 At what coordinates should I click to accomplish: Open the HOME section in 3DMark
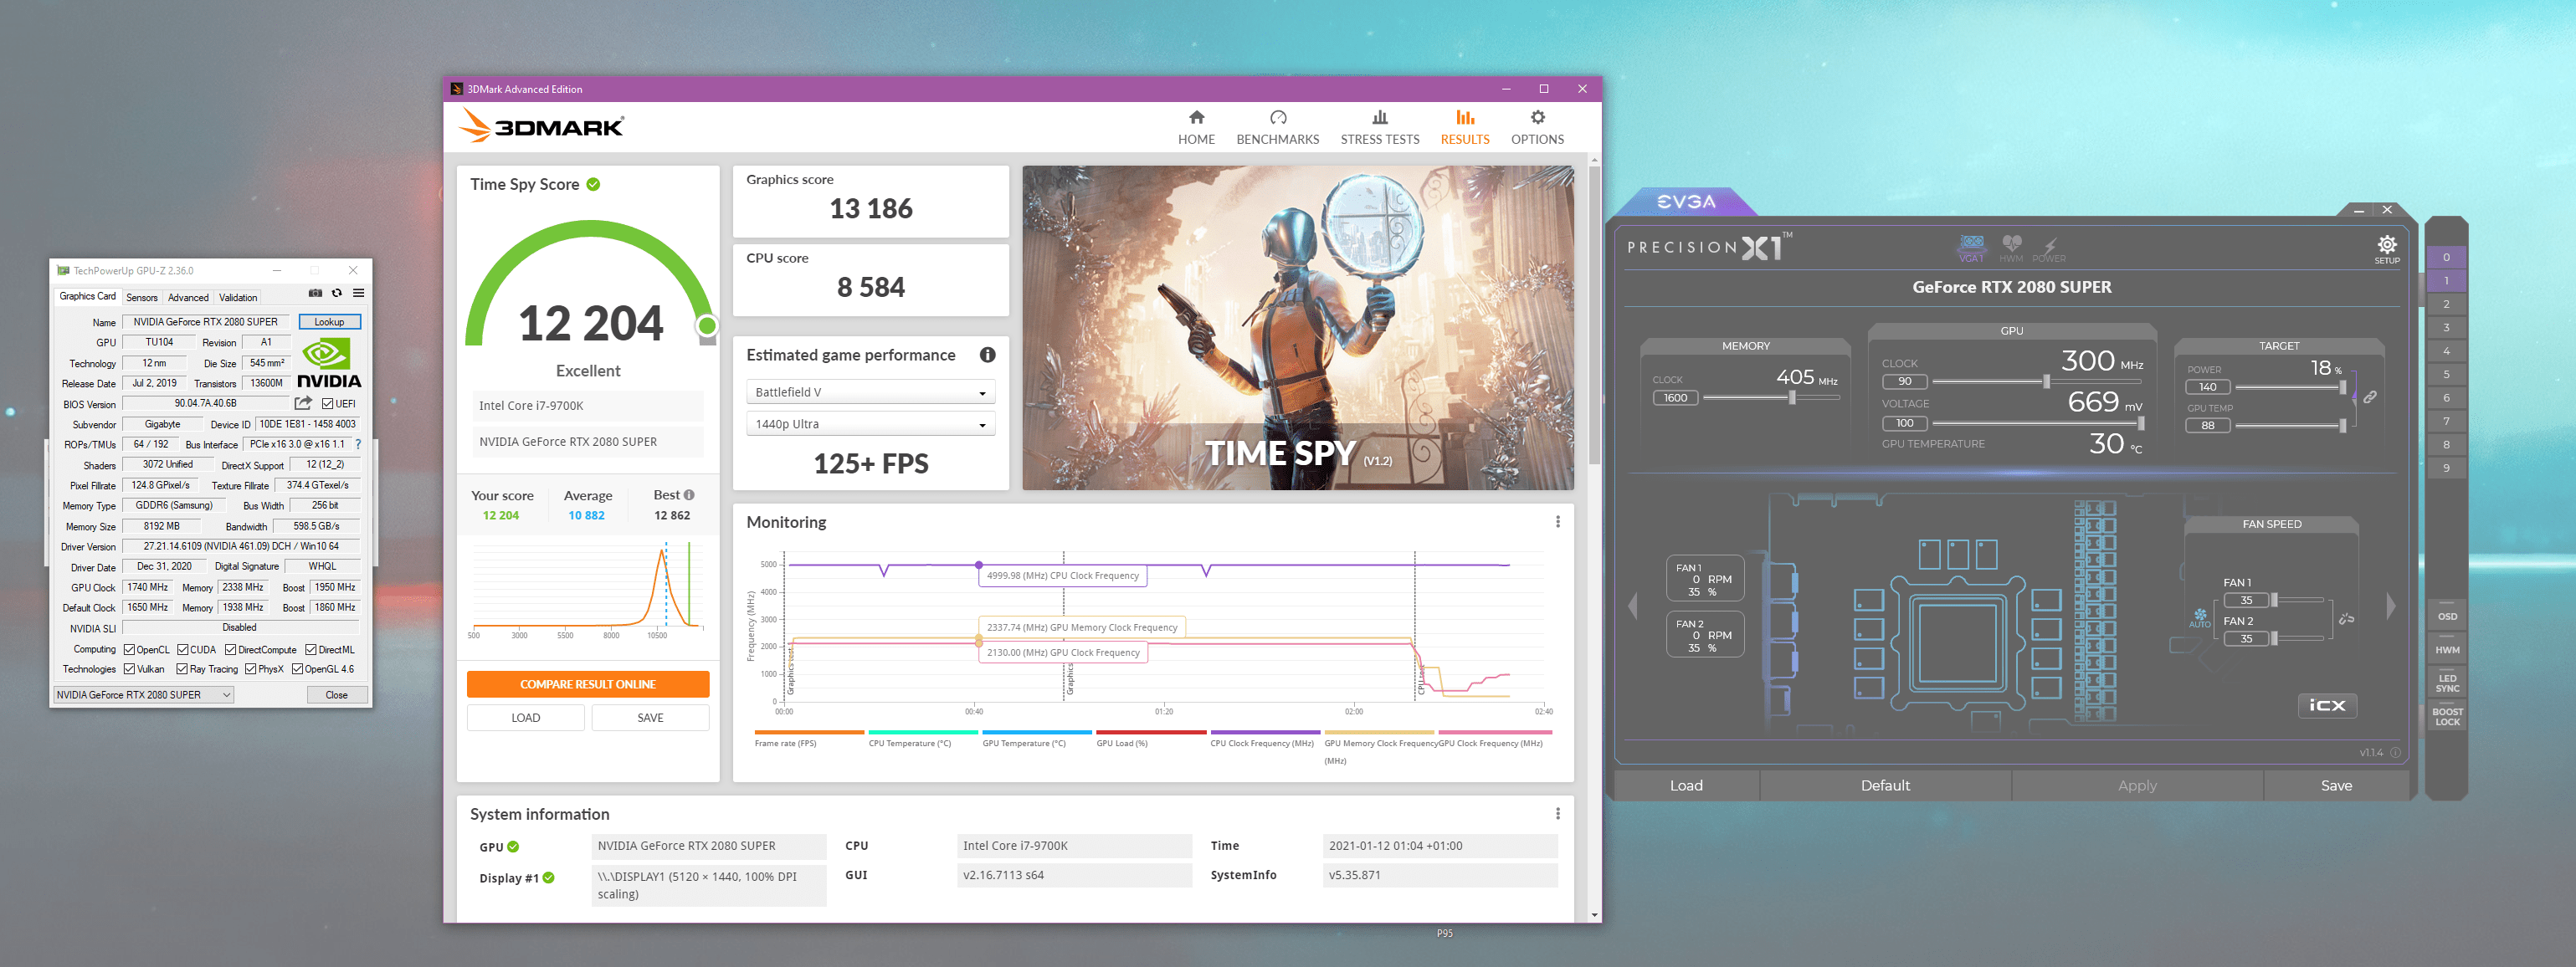[1196, 127]
